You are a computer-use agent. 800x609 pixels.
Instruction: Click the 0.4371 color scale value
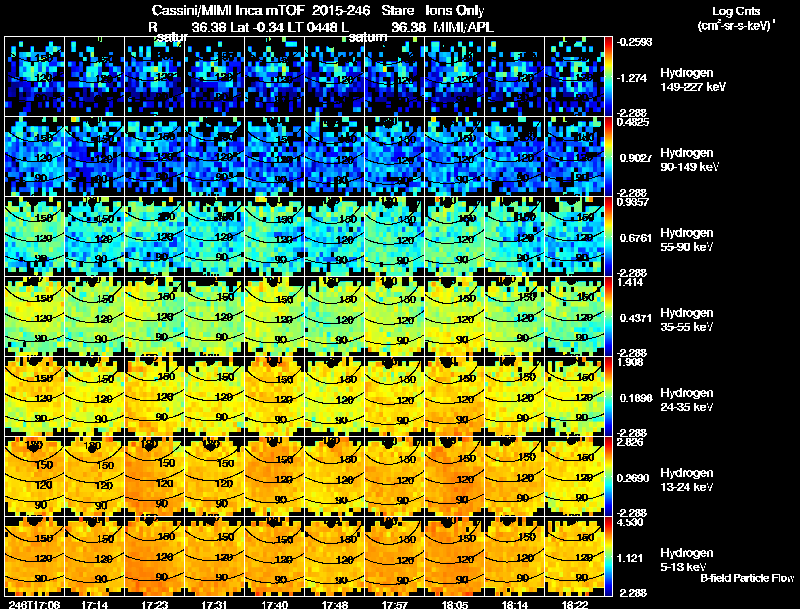click(634, 318)
